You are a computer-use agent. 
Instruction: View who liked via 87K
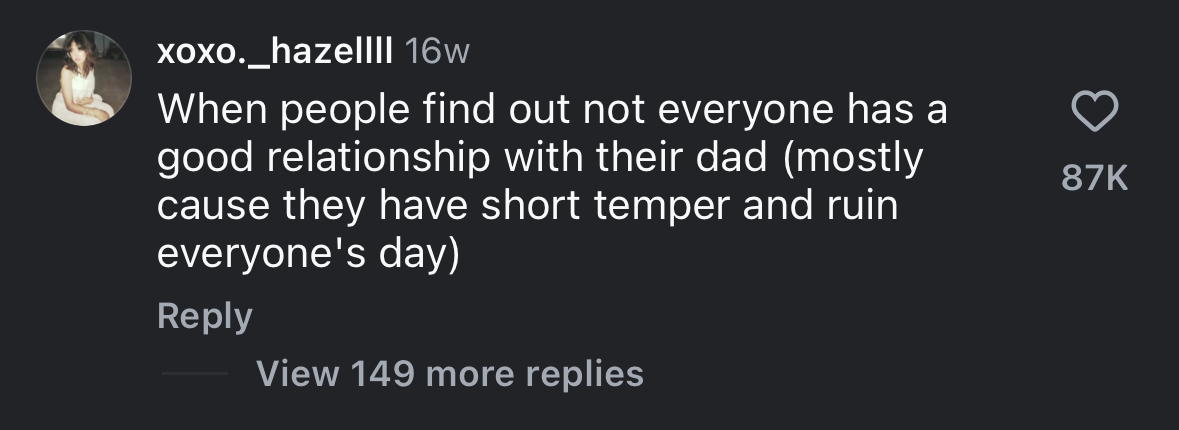[x=1094, y=180]
